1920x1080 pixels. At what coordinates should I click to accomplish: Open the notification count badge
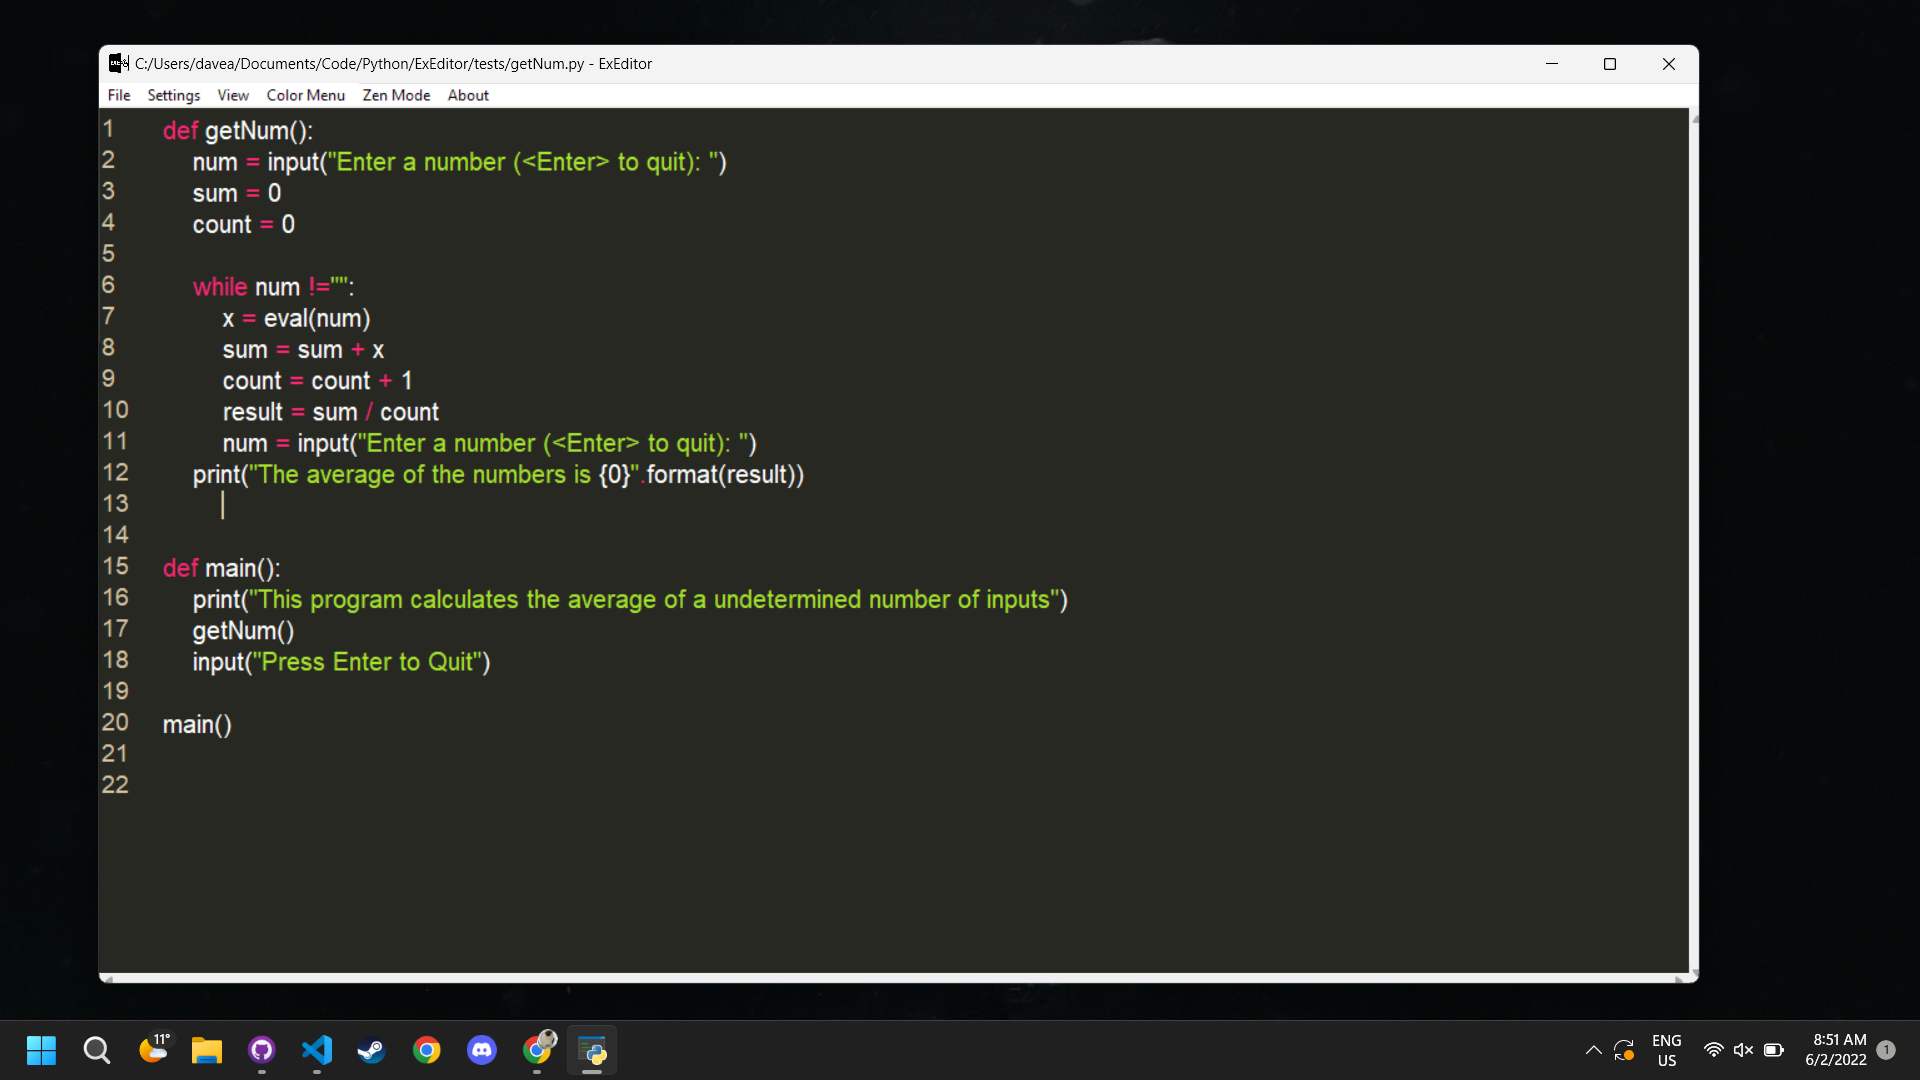tap(1886, 1050)
